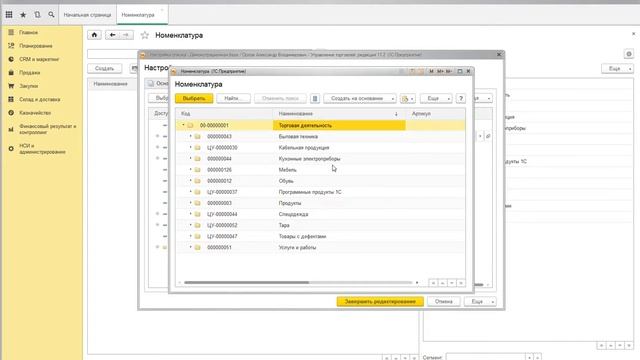640x360 pixels.
Task: Click the M calculator memory button
Action: tap(431, 71)
